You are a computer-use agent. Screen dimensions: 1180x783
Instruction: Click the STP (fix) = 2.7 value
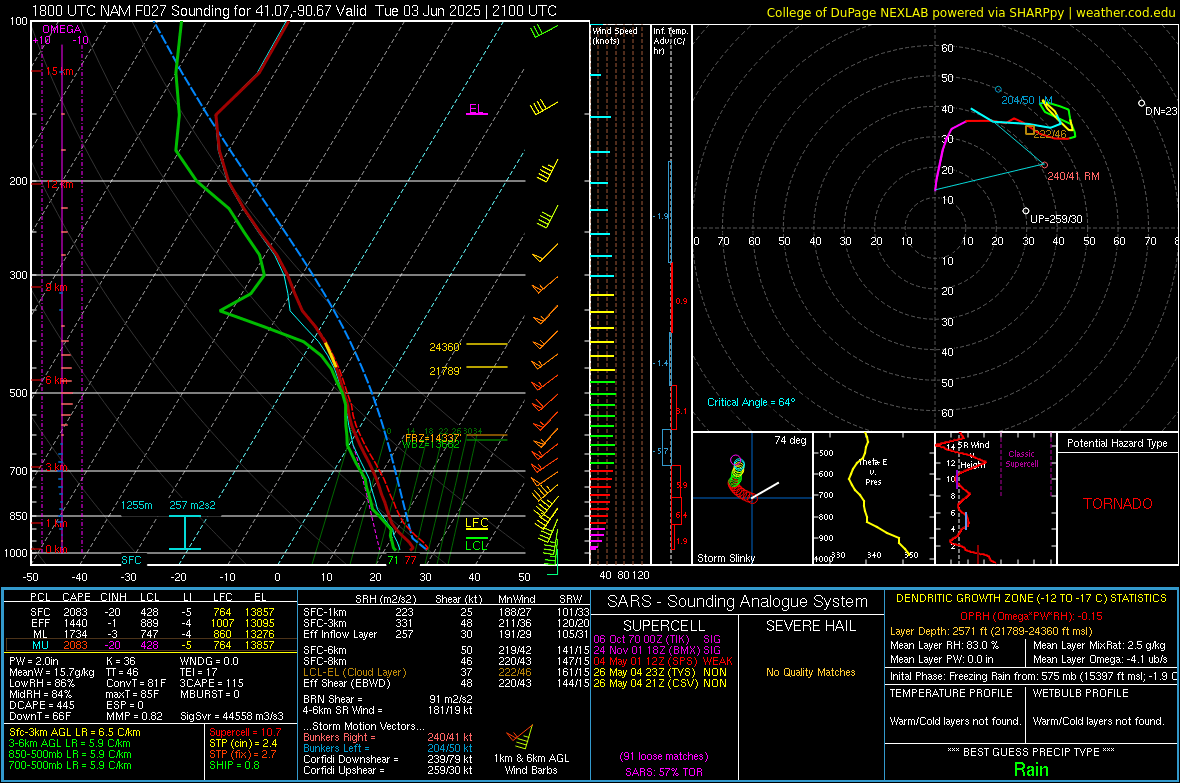[x=242, y=754]
